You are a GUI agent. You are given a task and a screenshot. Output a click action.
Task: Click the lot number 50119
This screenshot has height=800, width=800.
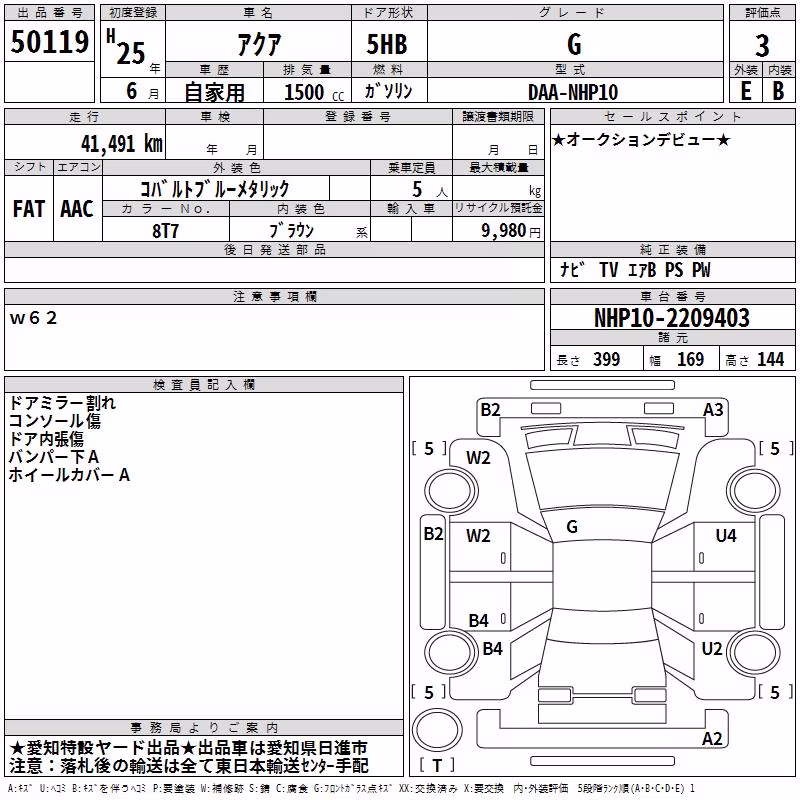(x=49, y=42)
